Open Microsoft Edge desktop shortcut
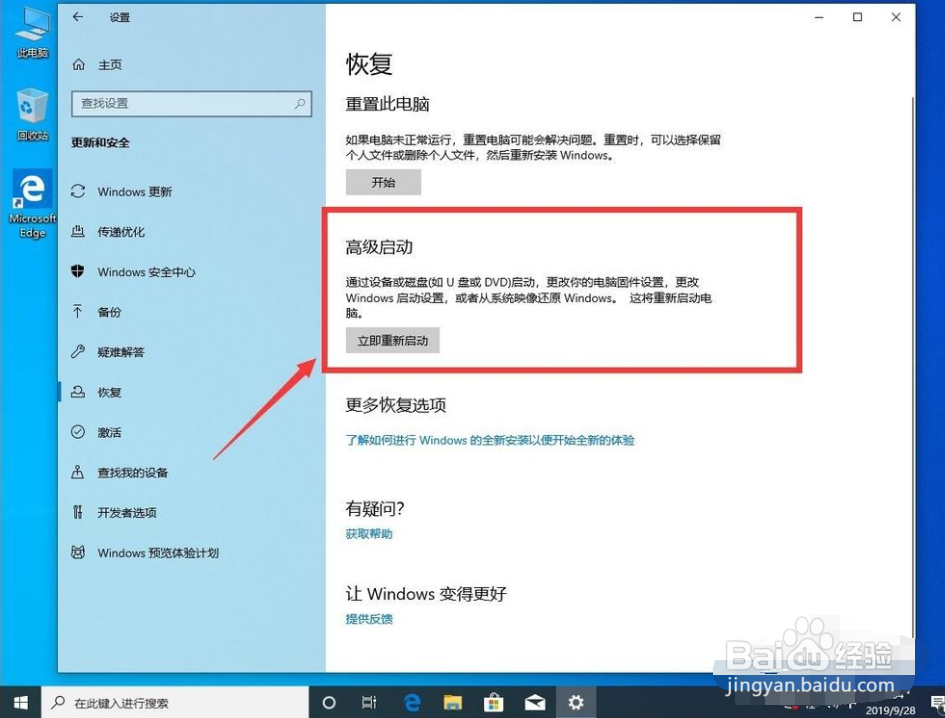This screenshot has height=718, width=945. tap(33, 204)
